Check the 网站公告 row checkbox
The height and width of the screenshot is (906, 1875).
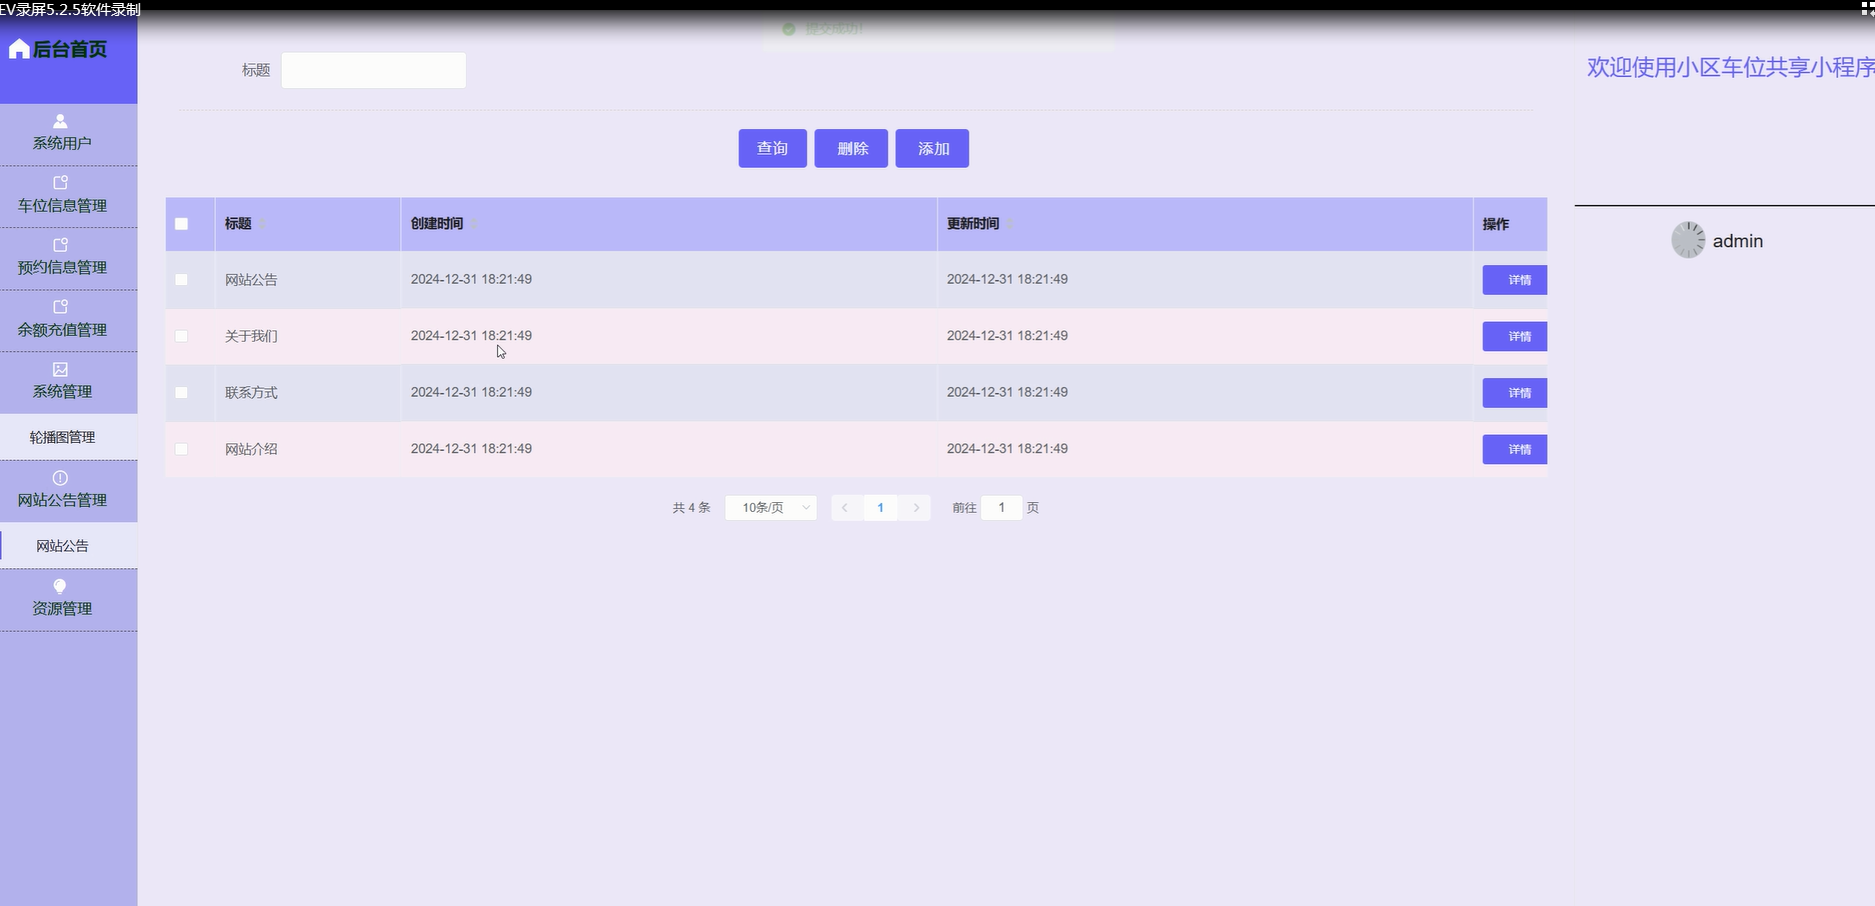[x=181, y=280]
